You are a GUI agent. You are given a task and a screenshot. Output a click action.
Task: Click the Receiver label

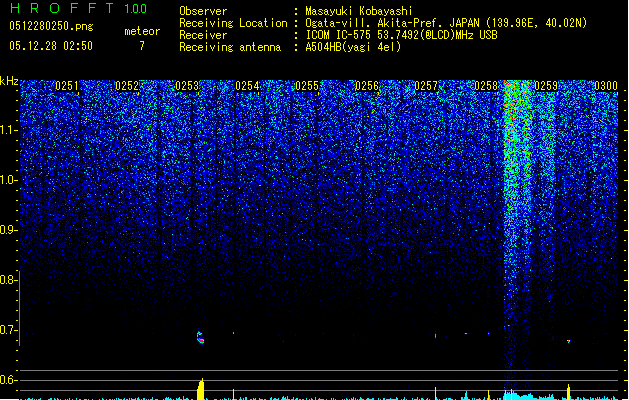pyautogui.click(x=203, y=35)
